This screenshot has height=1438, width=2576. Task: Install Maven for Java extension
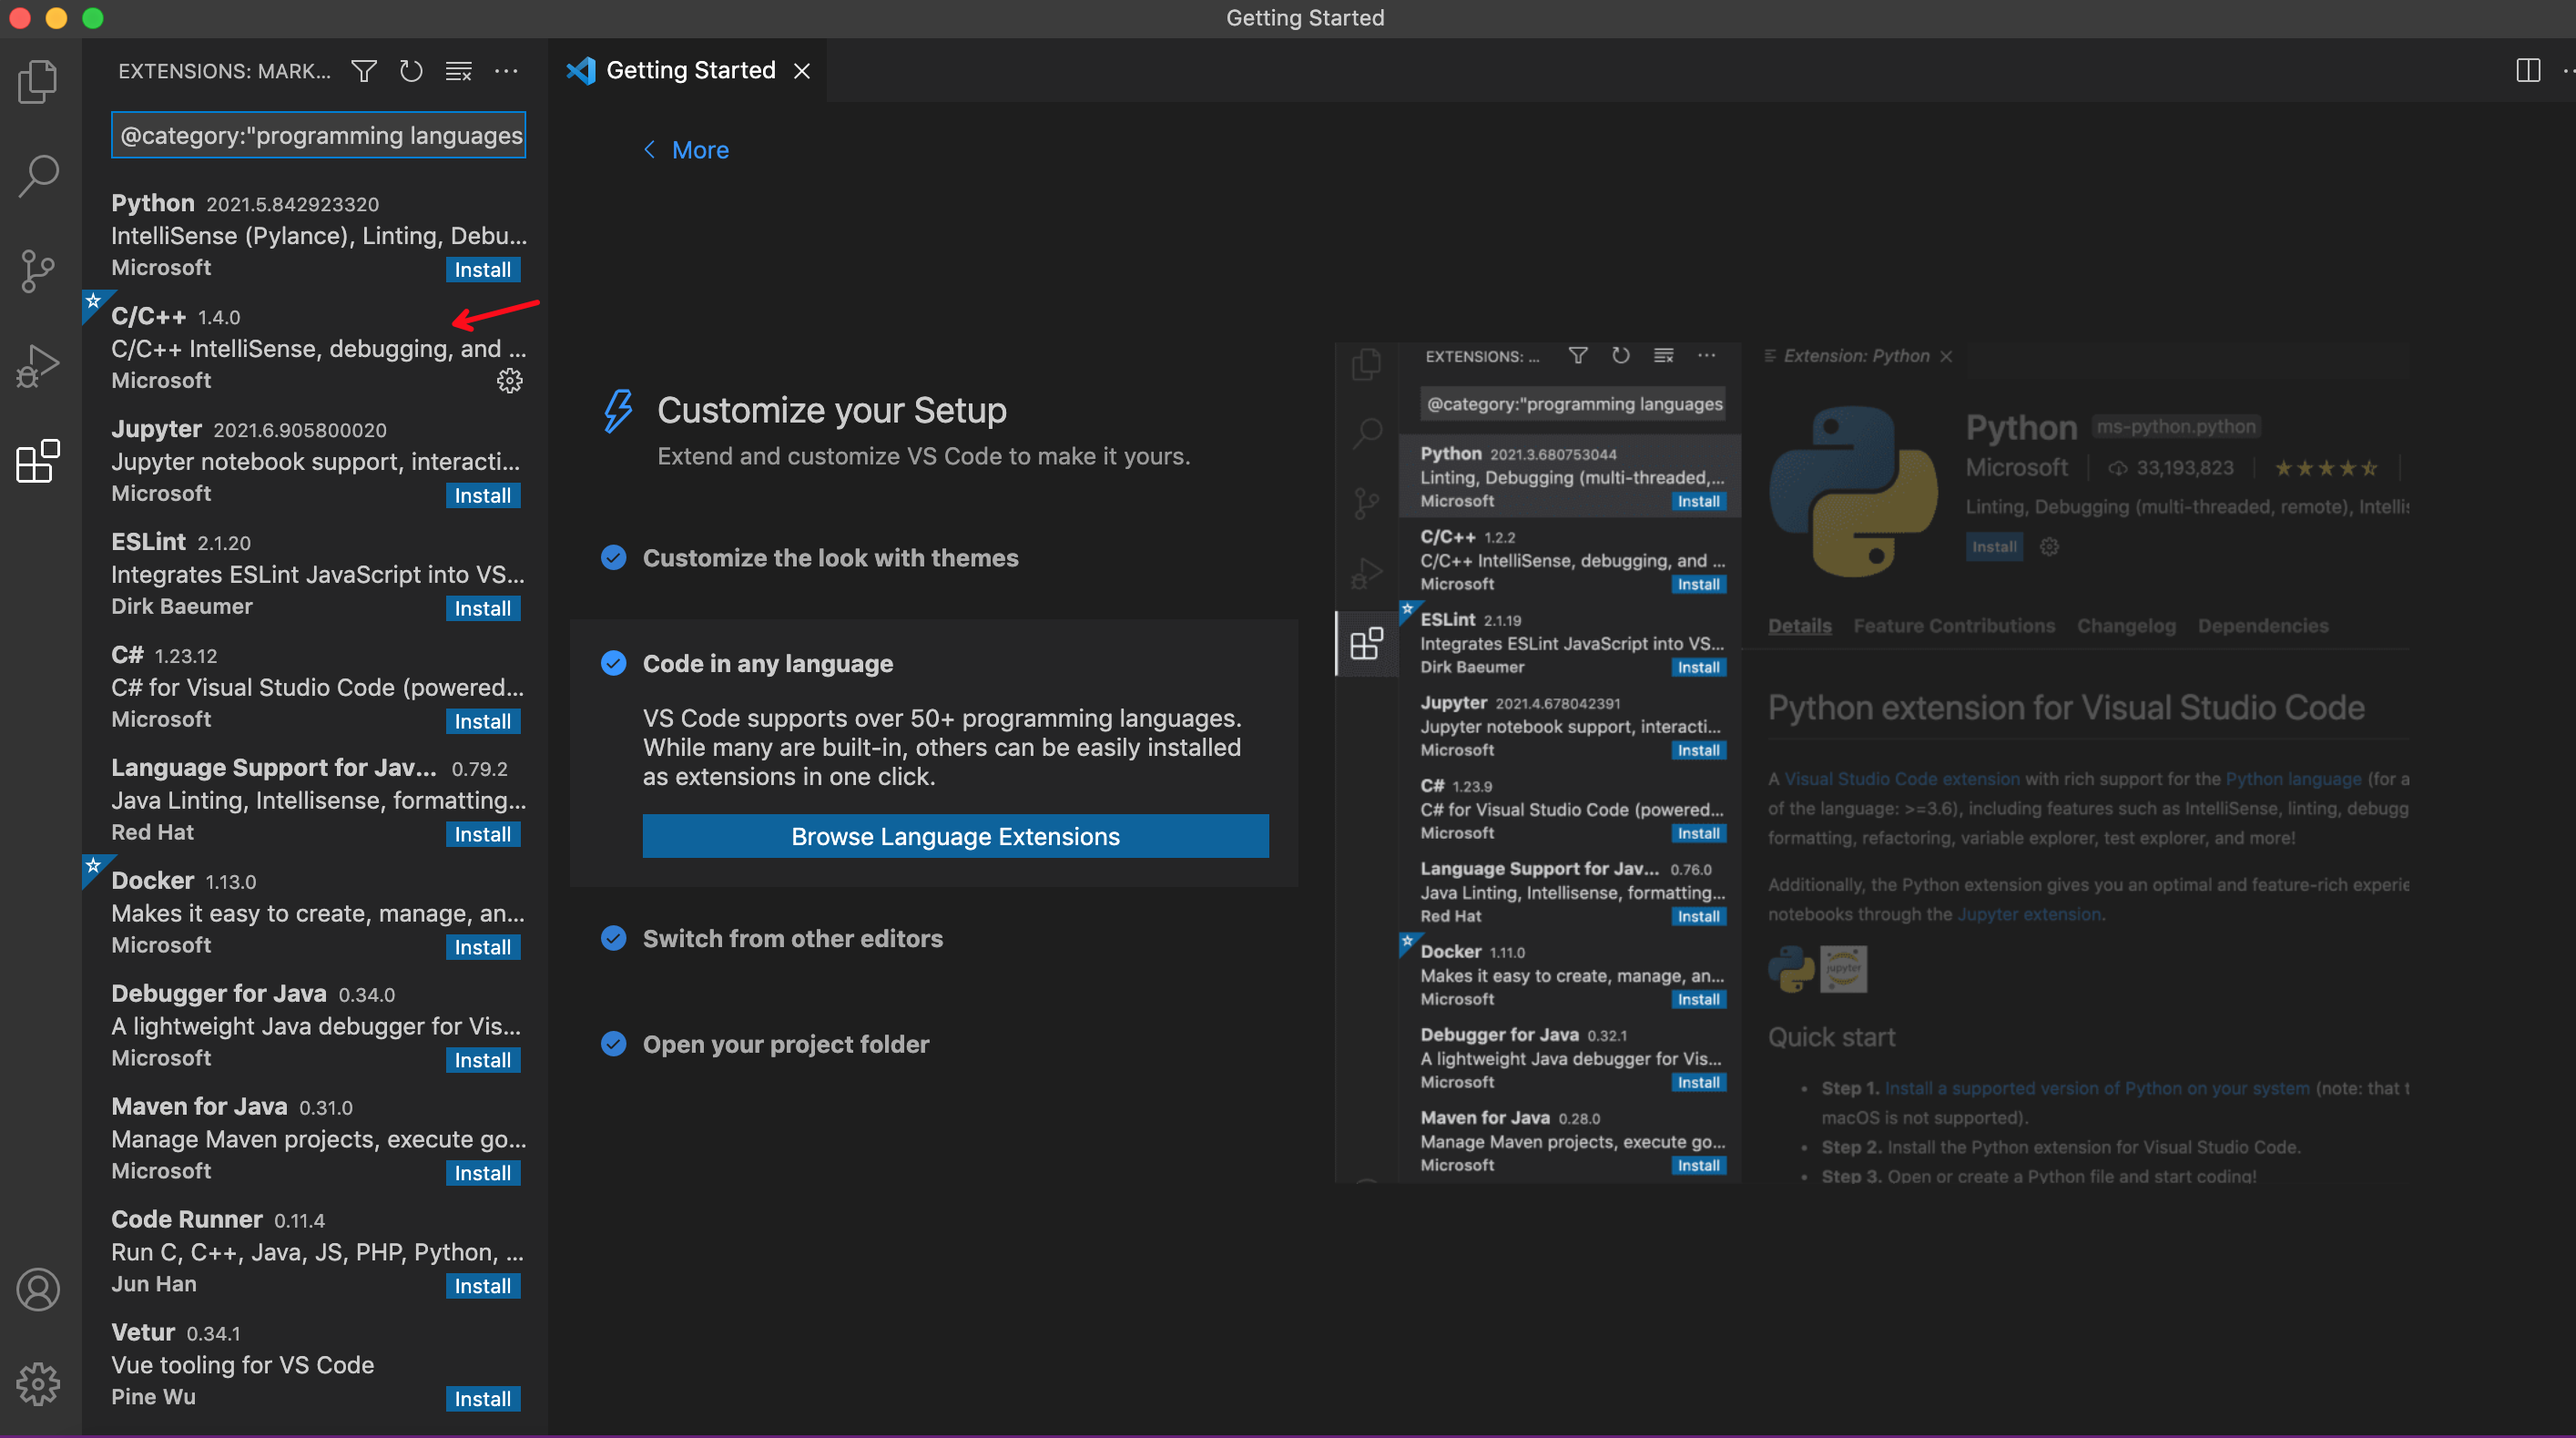[483, 1173]
